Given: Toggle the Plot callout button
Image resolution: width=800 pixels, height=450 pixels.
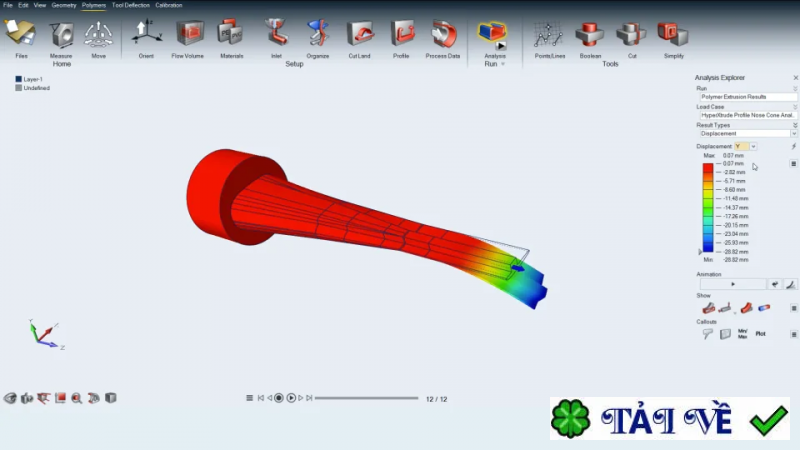Looking at the screenshot, I should (760, 334).
